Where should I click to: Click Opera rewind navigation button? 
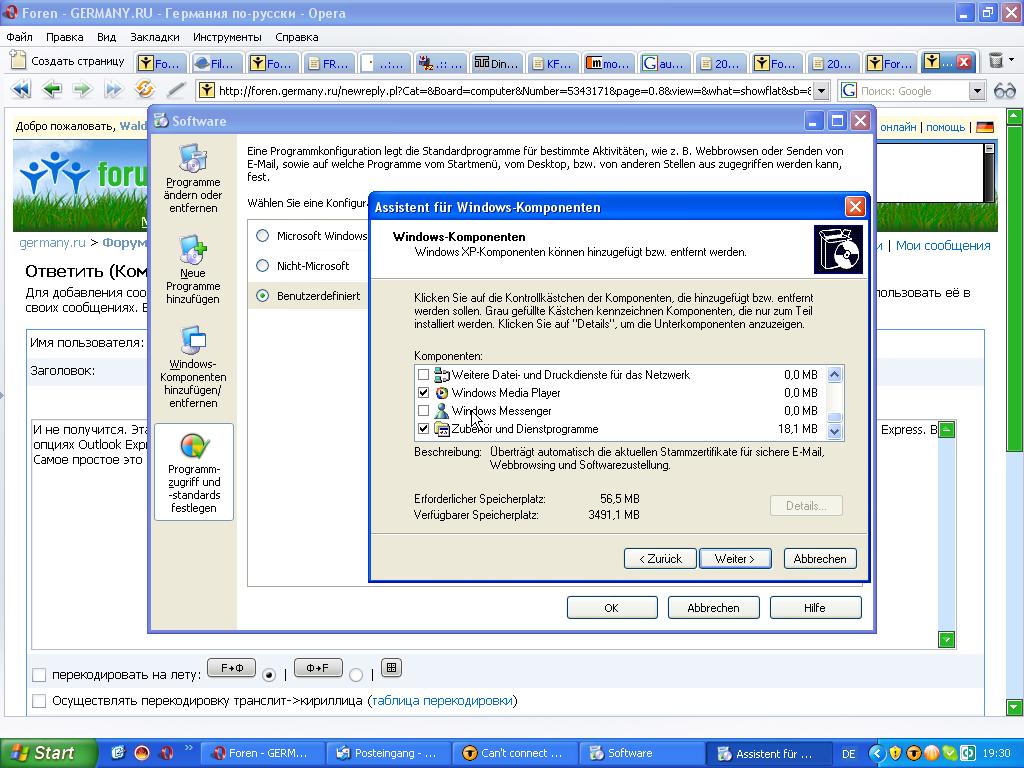(21, 89)
